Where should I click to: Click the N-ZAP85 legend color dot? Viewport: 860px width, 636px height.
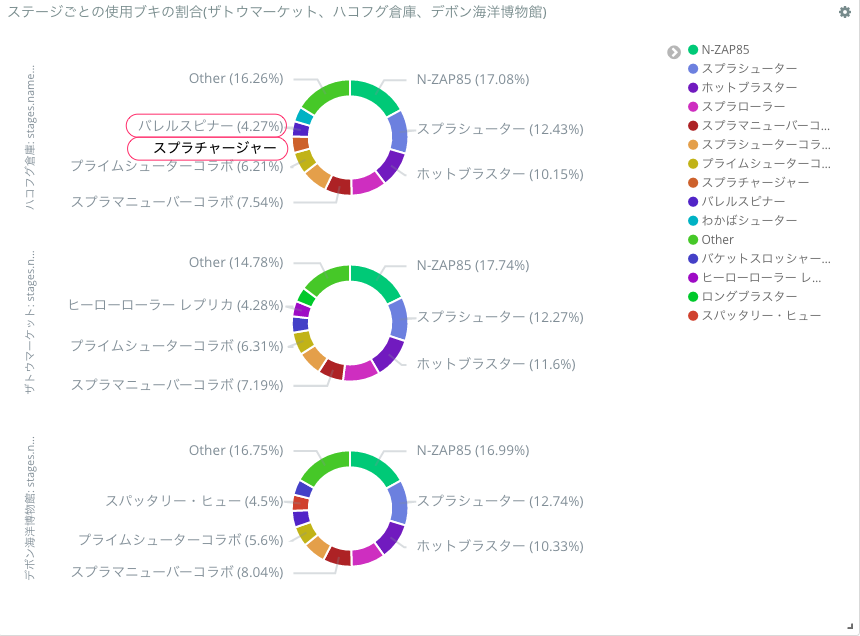click(x=693, y=50)
